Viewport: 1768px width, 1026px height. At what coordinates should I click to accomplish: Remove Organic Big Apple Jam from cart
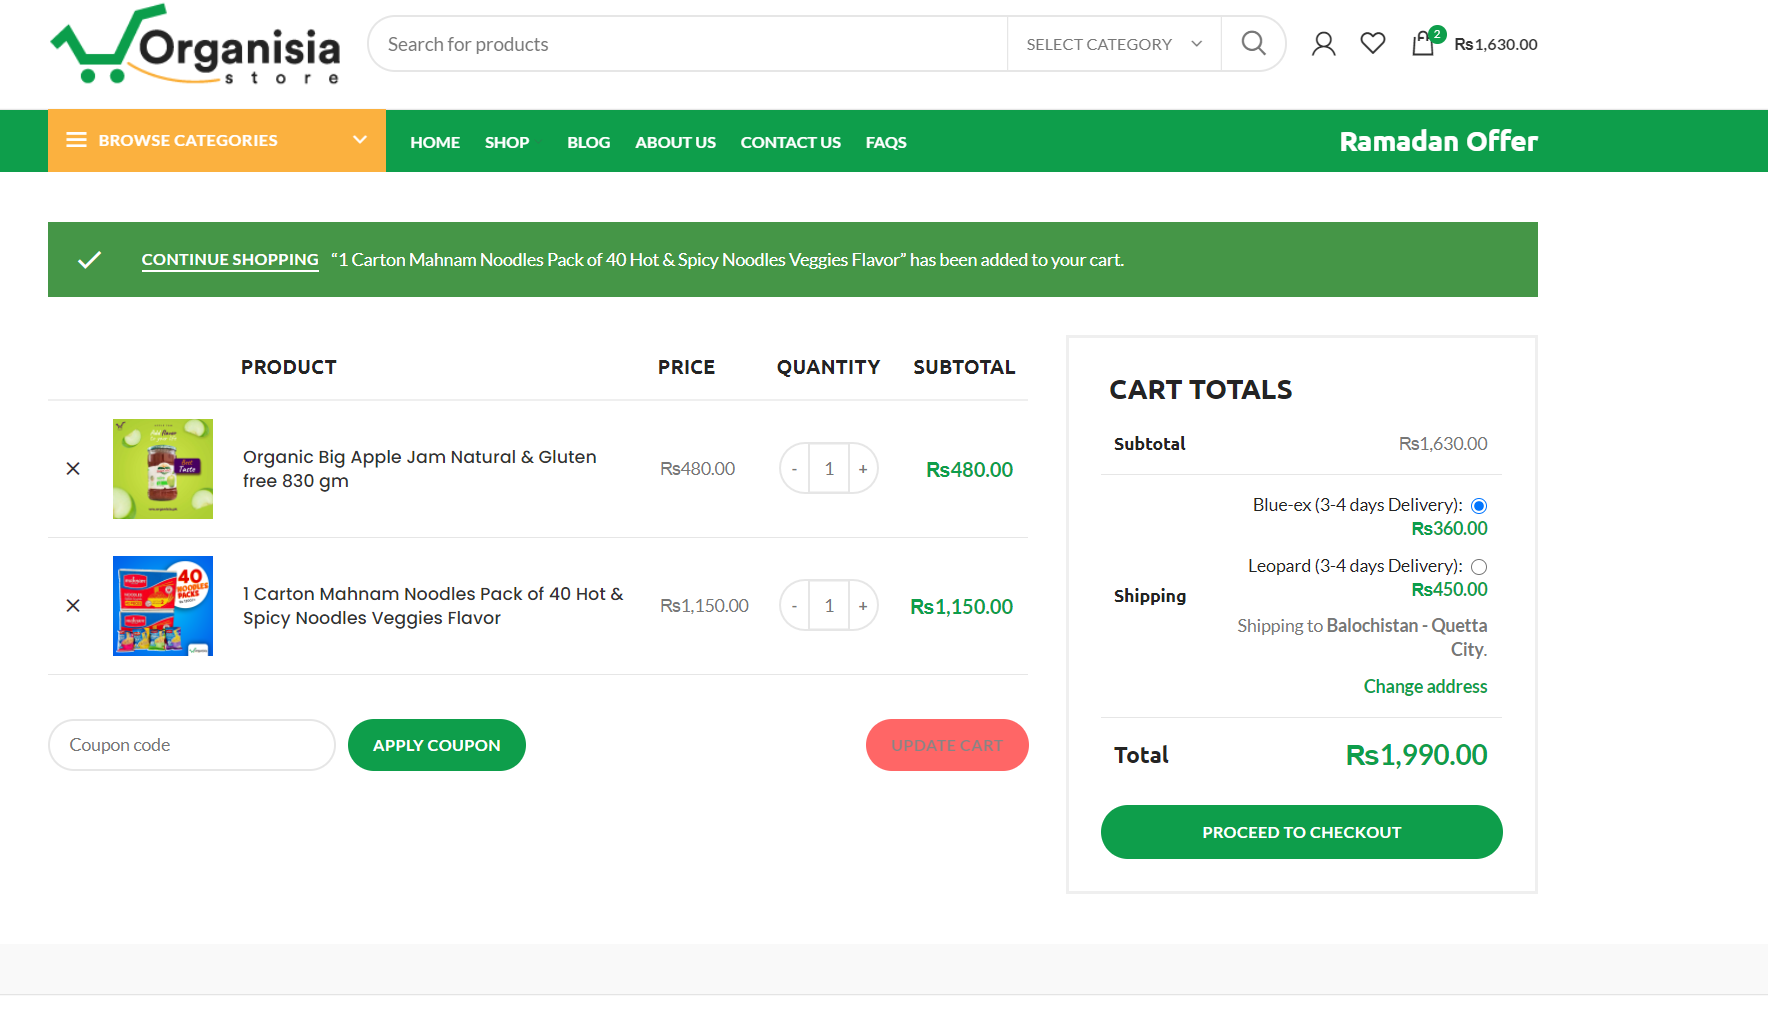(x=73, y=469)
